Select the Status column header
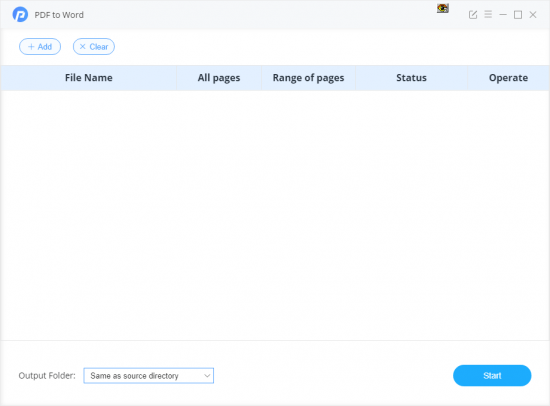Viewport: 550px width, 406px height. pos(411,78)
